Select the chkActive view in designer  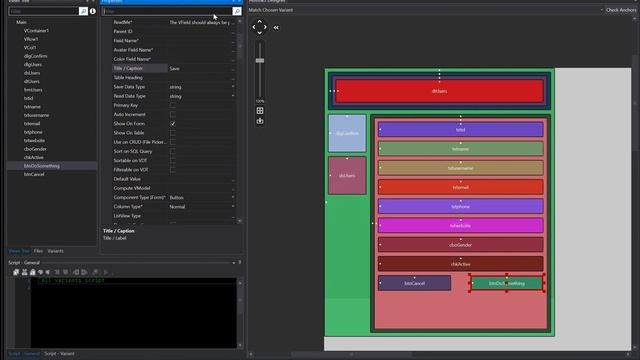[460, 264]
